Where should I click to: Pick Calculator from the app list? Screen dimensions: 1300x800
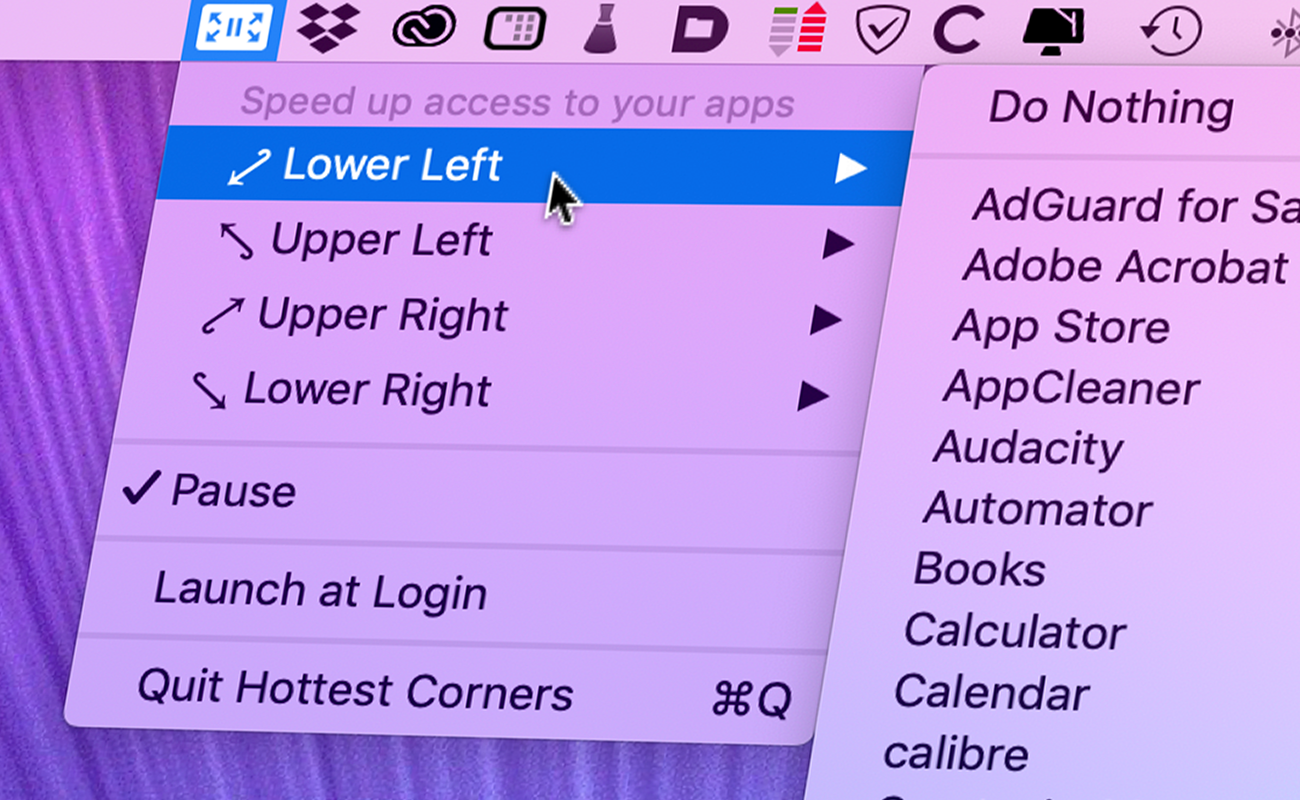(1015, 632)
